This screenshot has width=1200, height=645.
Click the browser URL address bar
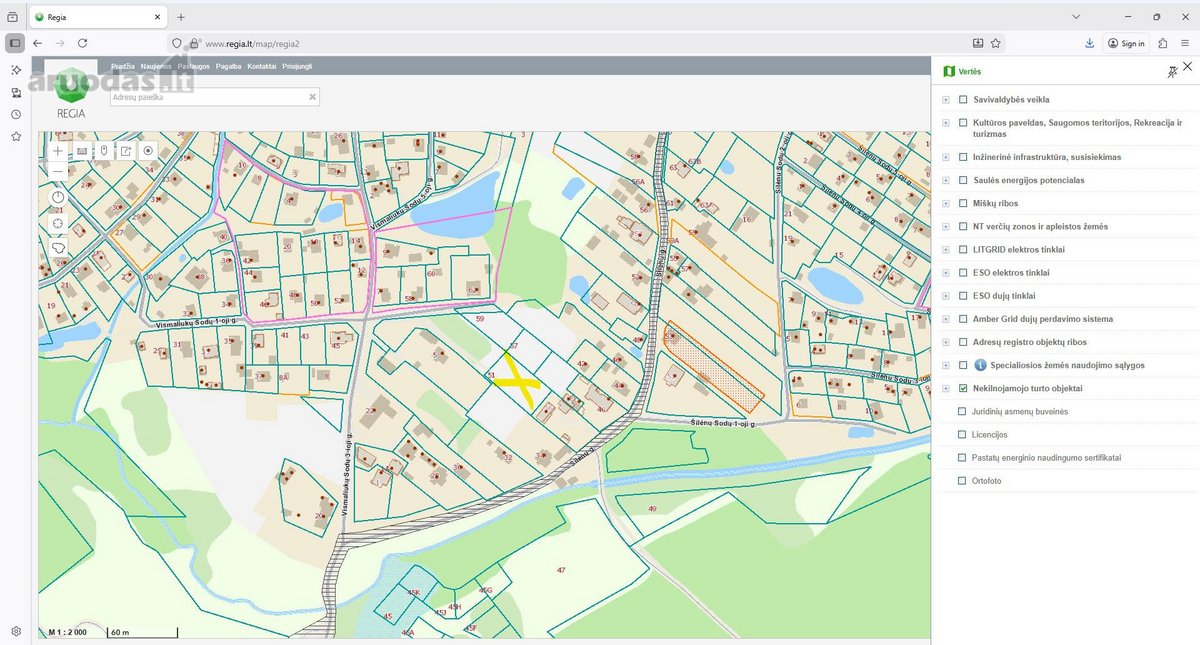pyautogui.click(x=585, y=43)
